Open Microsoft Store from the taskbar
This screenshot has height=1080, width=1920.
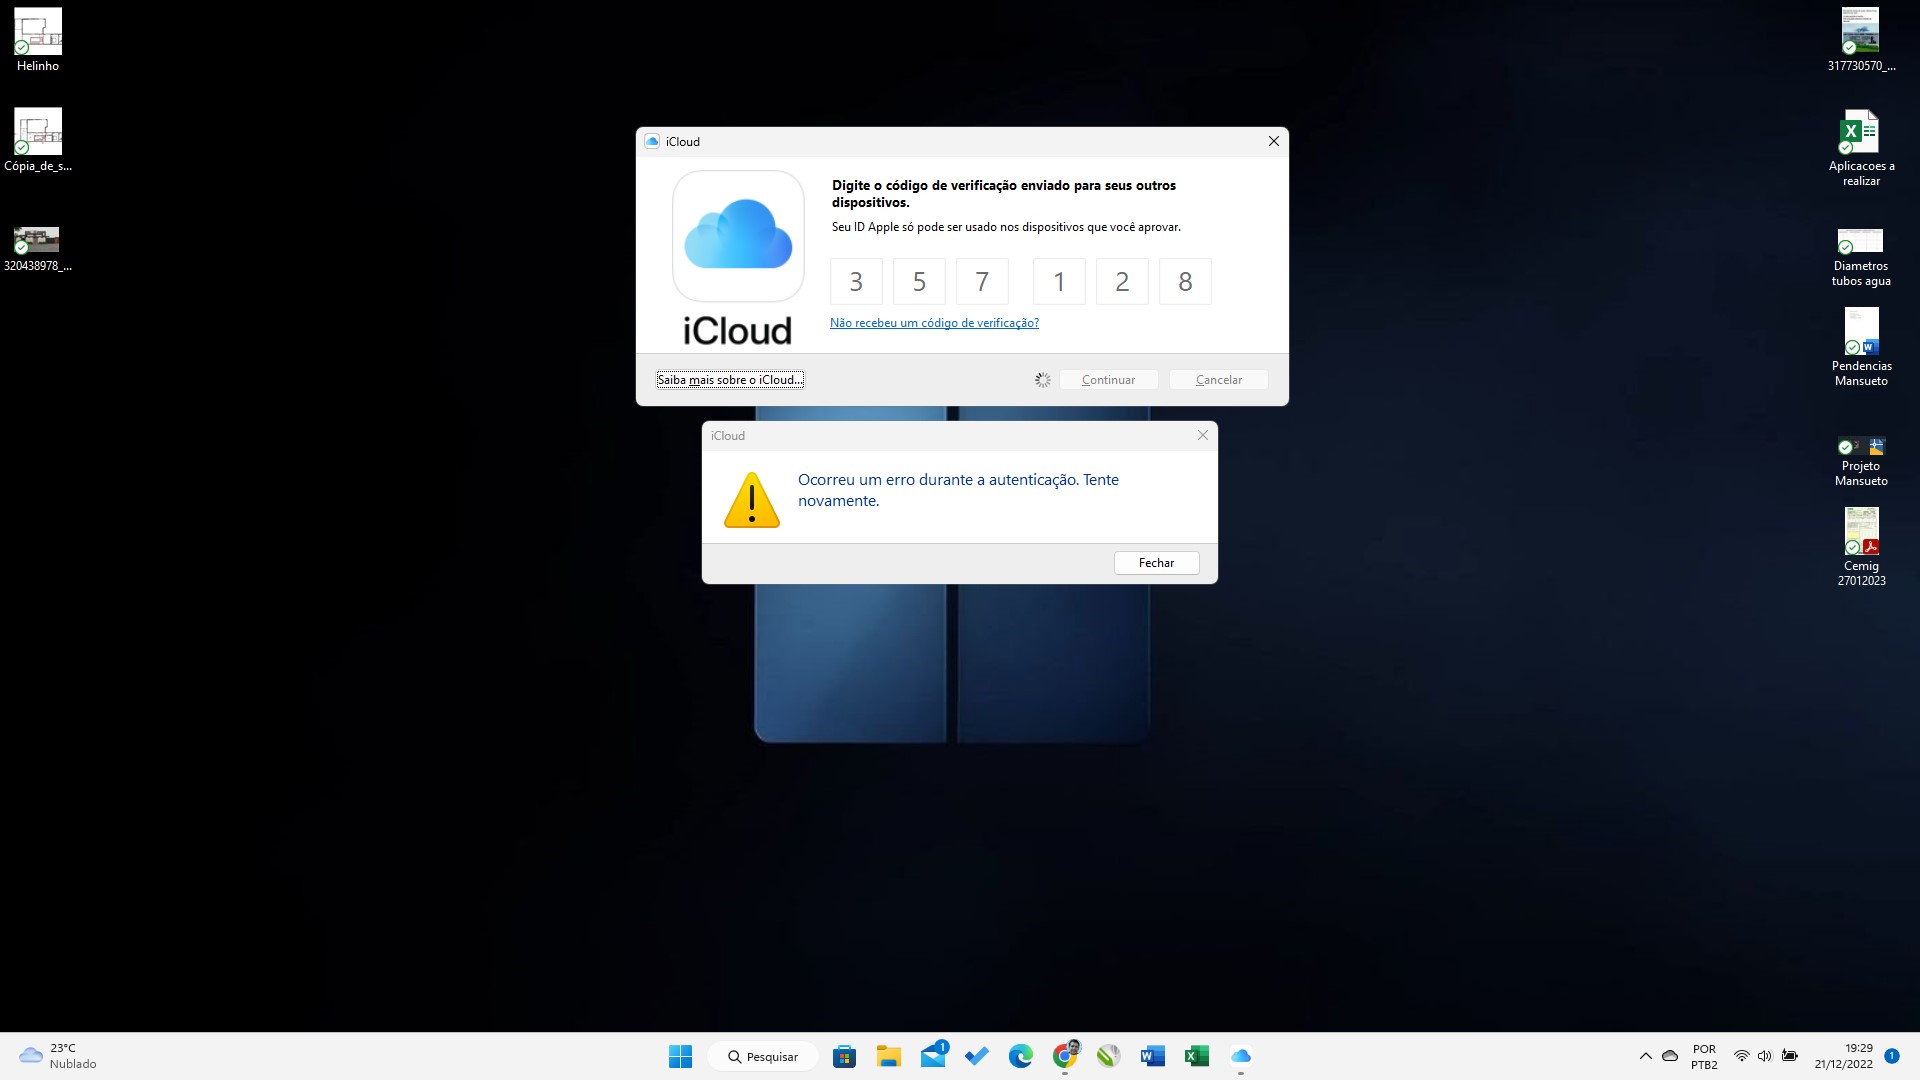coord(844,1056)
